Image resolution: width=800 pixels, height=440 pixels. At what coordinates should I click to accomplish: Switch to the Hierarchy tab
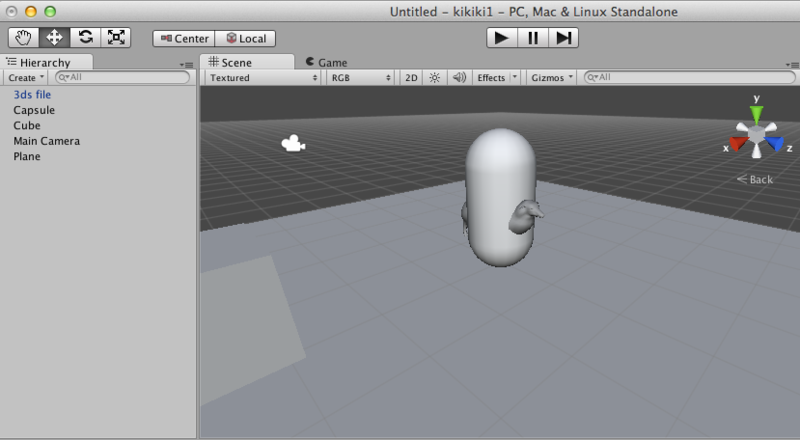(x=46, y=62)
